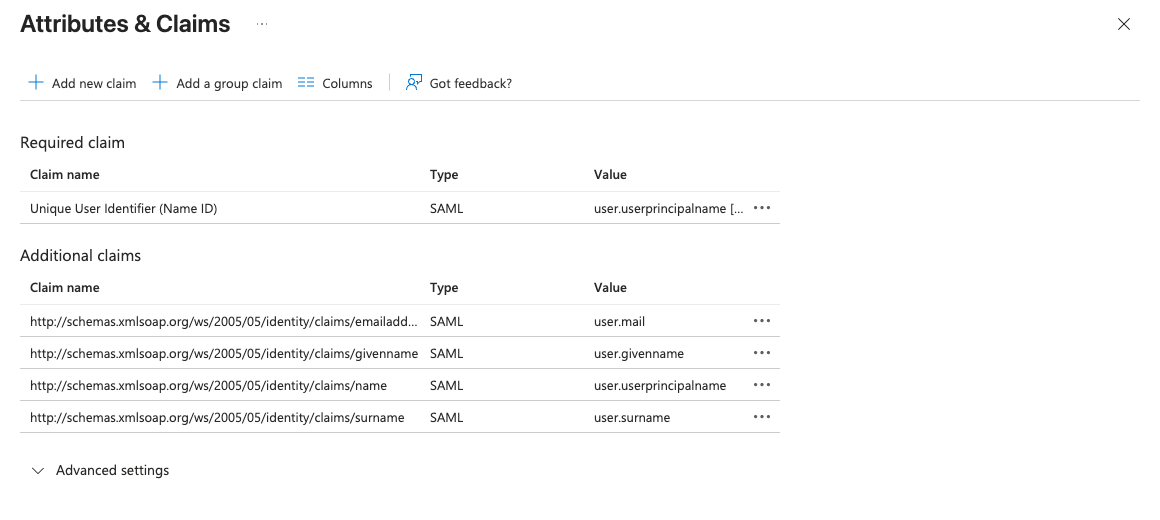Click the Columns label in the toolbar
The image size is (1160, 520).
click(x=347, y=84)
